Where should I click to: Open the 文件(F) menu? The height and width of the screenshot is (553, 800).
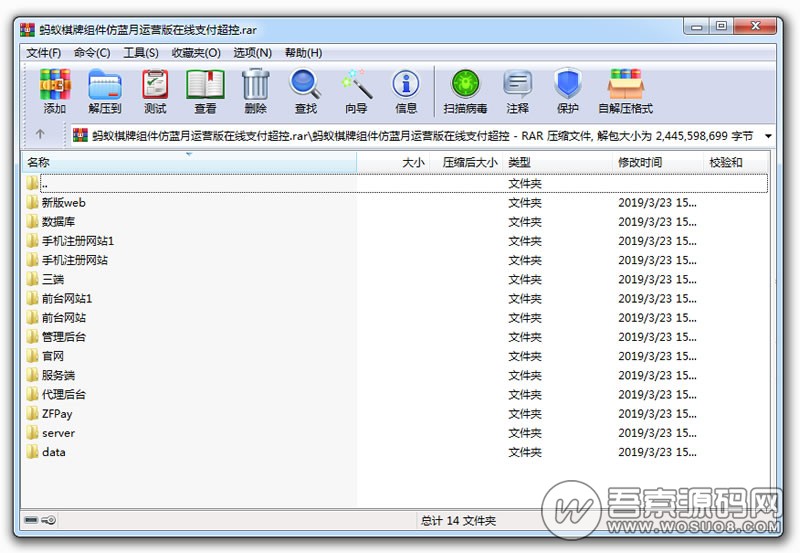(x=44, y=53)
